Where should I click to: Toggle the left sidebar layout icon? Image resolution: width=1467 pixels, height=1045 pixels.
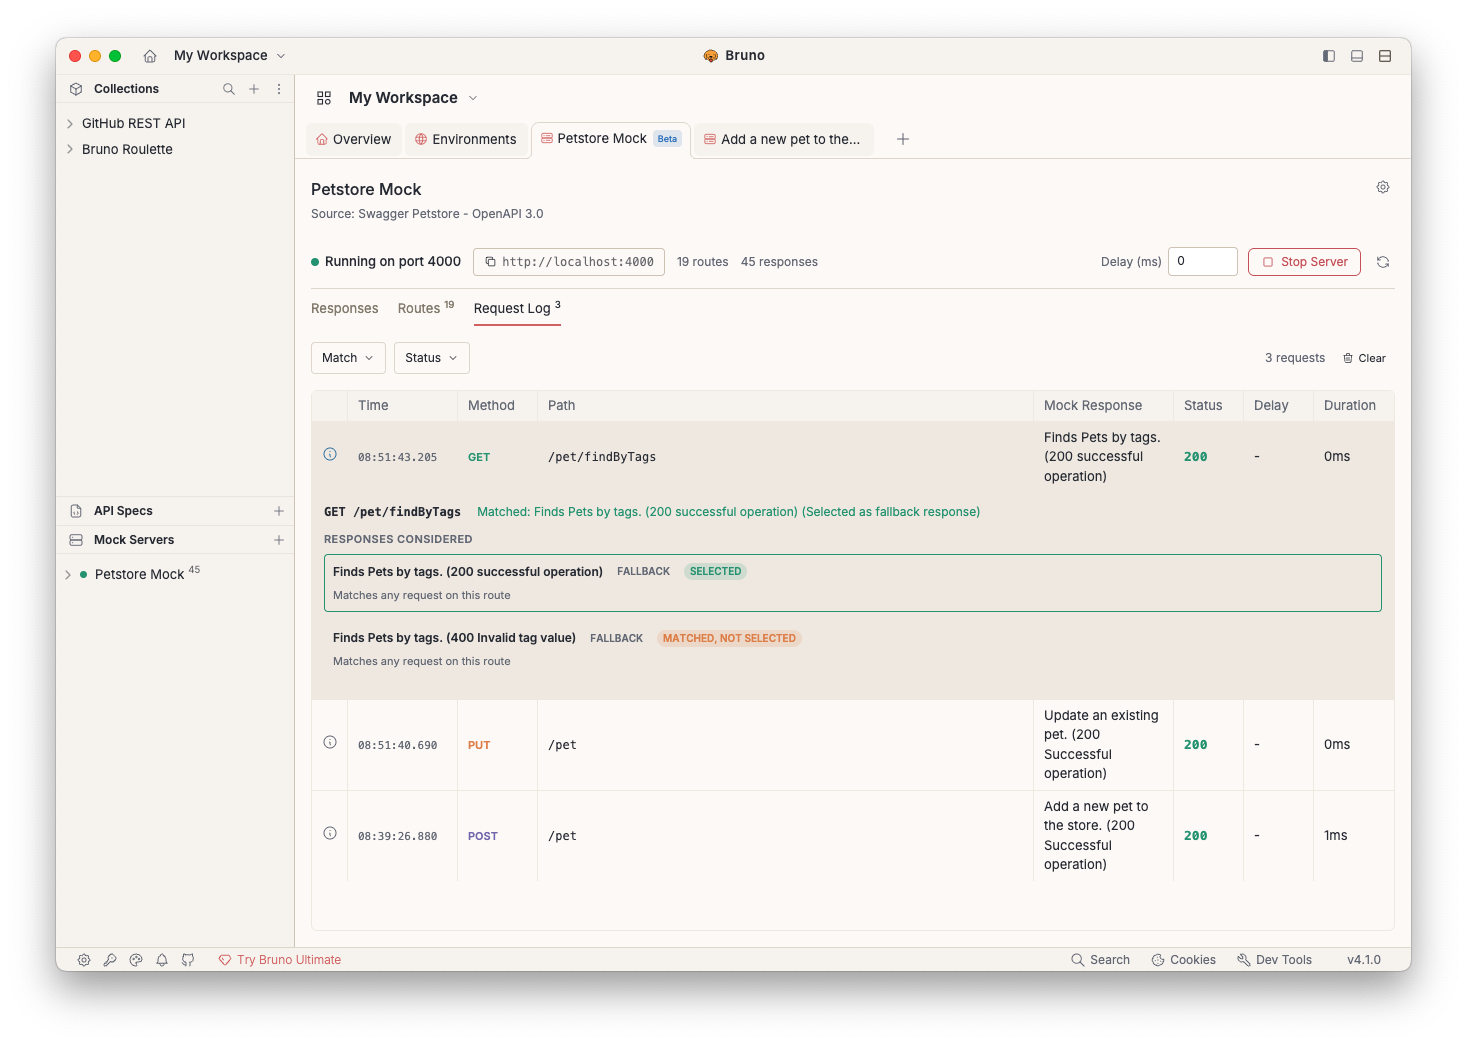click(1329, 56)
